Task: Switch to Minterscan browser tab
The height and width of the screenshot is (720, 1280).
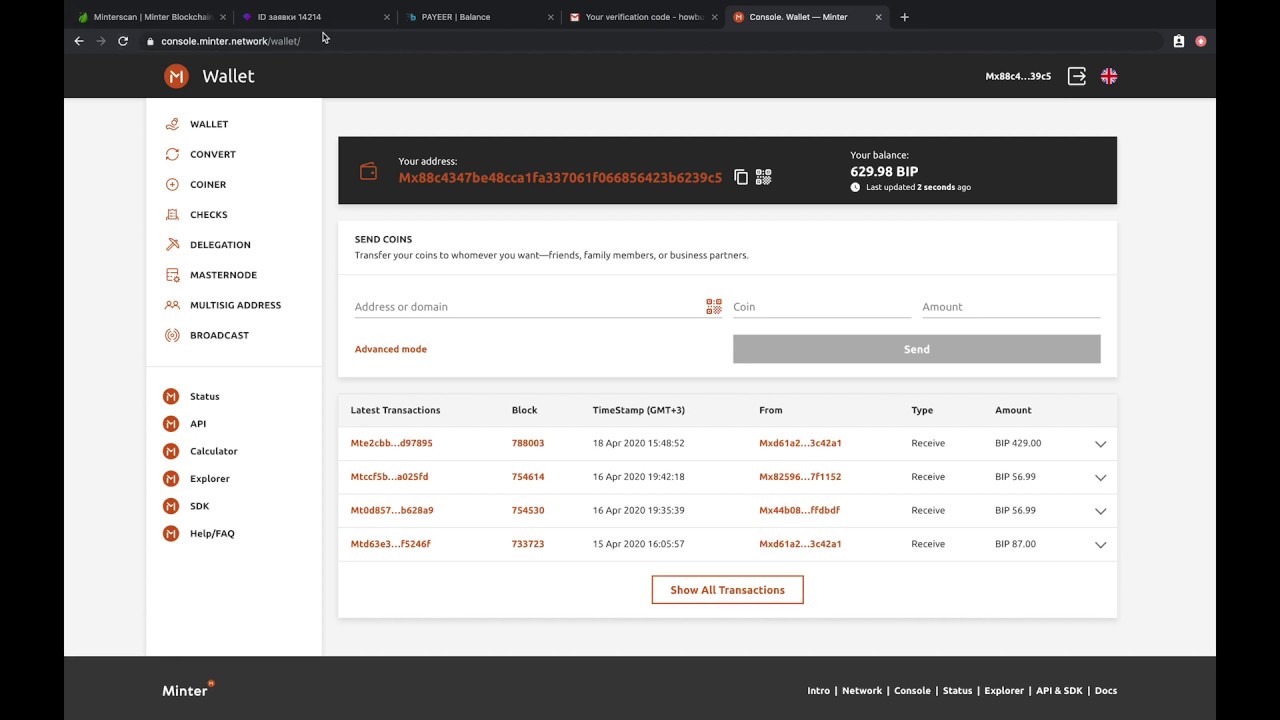Action: click(x=151, y=17)
